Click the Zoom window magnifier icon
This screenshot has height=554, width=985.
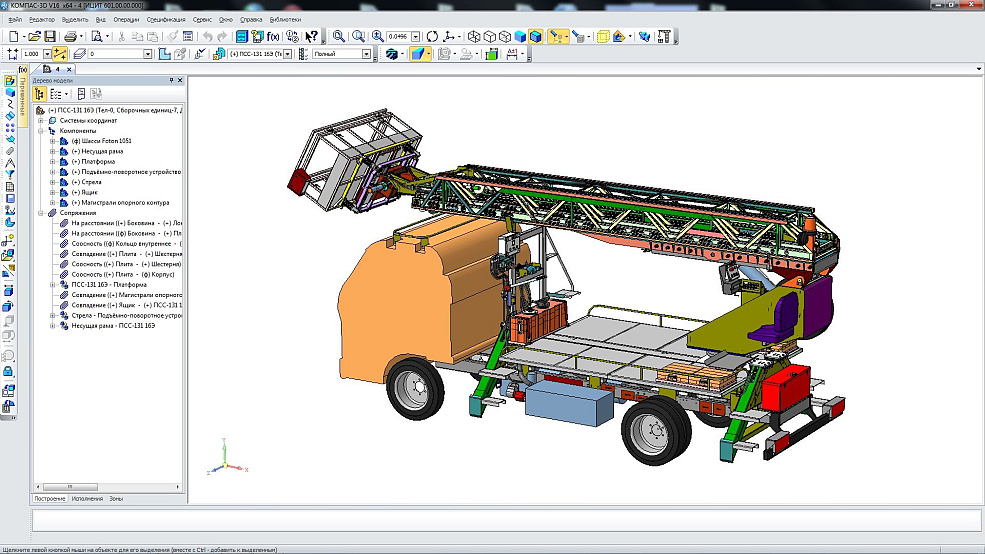click(339, 36)
